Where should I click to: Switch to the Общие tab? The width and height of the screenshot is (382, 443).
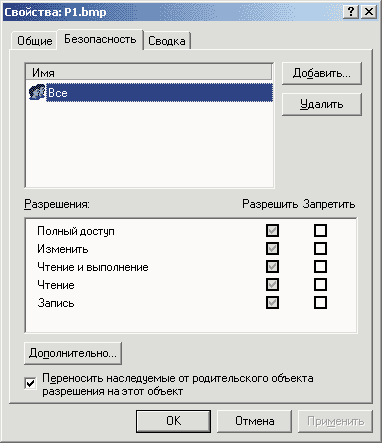click(x=34, y=41)
